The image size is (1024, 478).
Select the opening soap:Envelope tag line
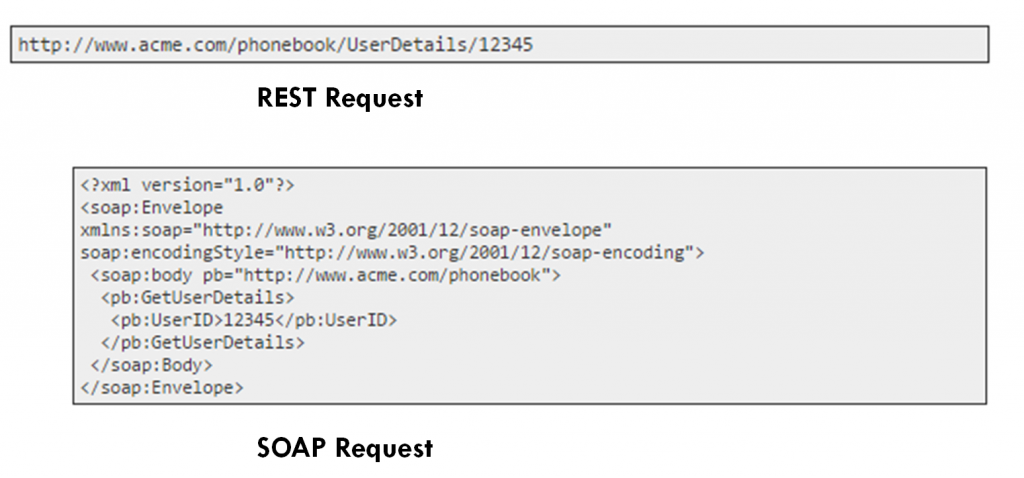[152, 208]
